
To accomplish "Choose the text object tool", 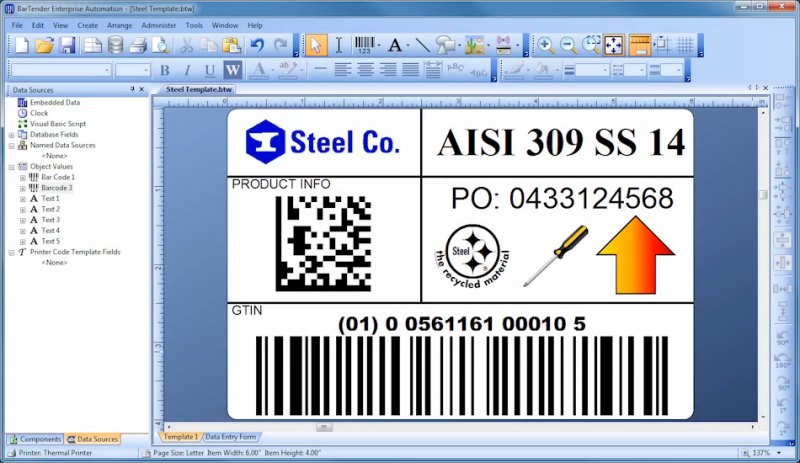I will 395,45.
